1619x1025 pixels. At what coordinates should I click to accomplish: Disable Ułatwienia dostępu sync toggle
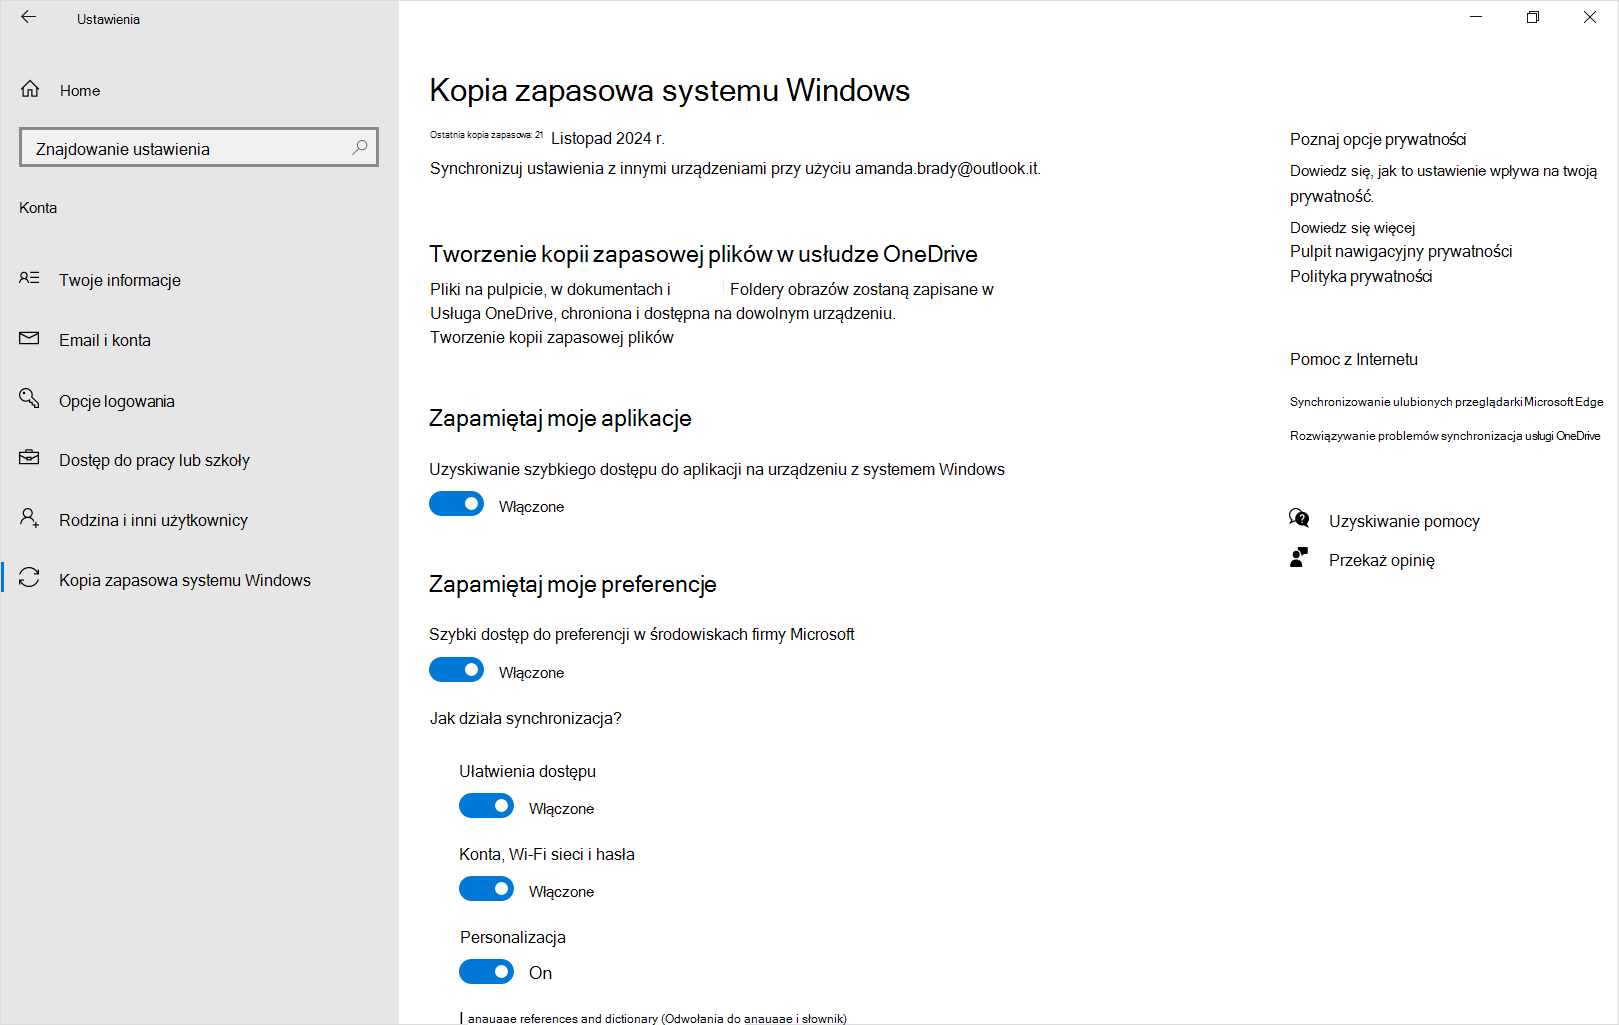486,806
